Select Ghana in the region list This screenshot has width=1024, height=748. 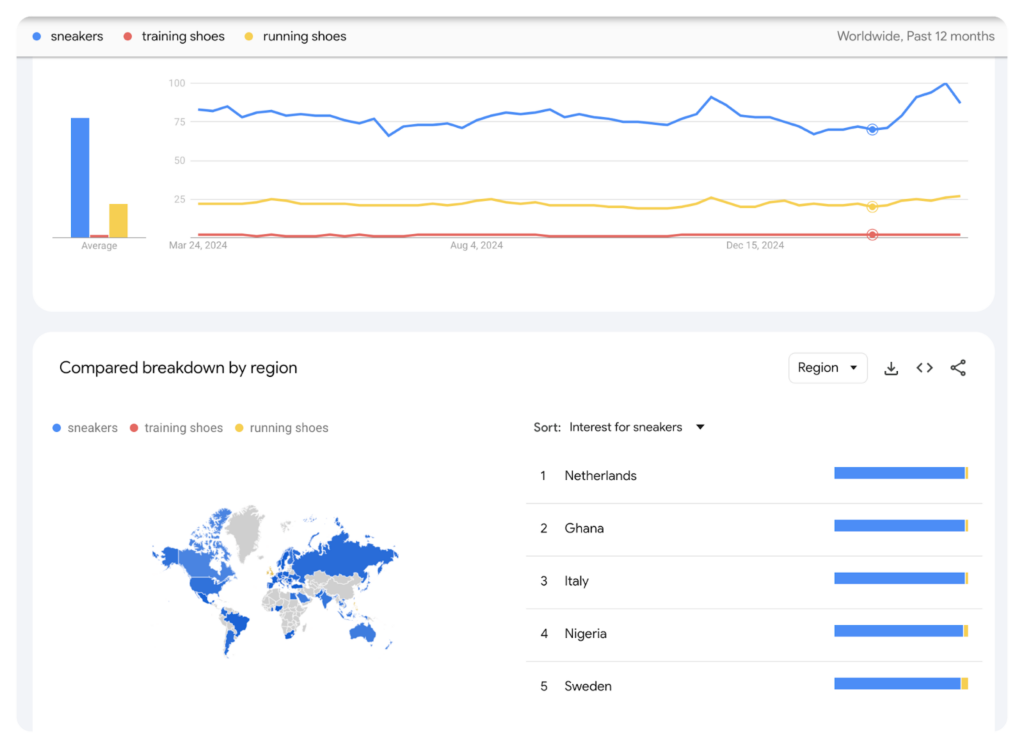click(x=584, y=528)
